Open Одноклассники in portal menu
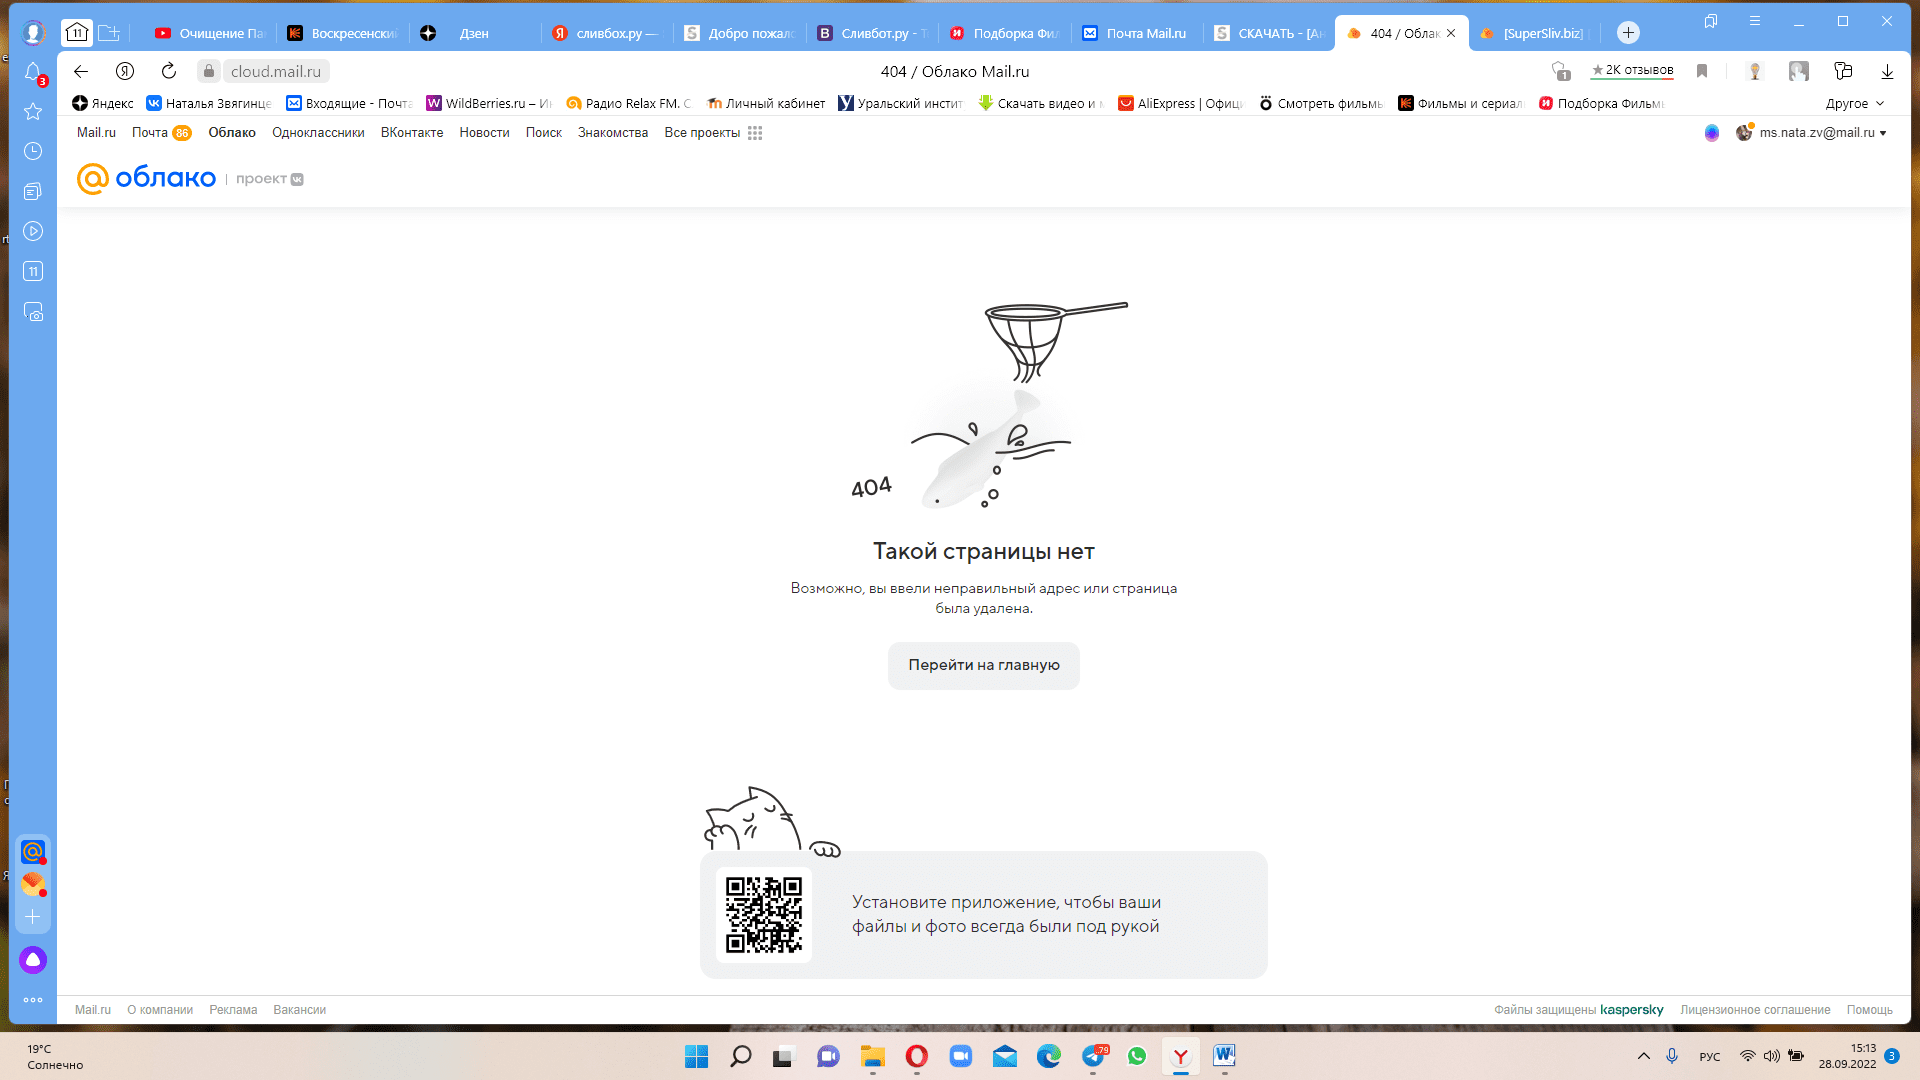 pos(318,132)
